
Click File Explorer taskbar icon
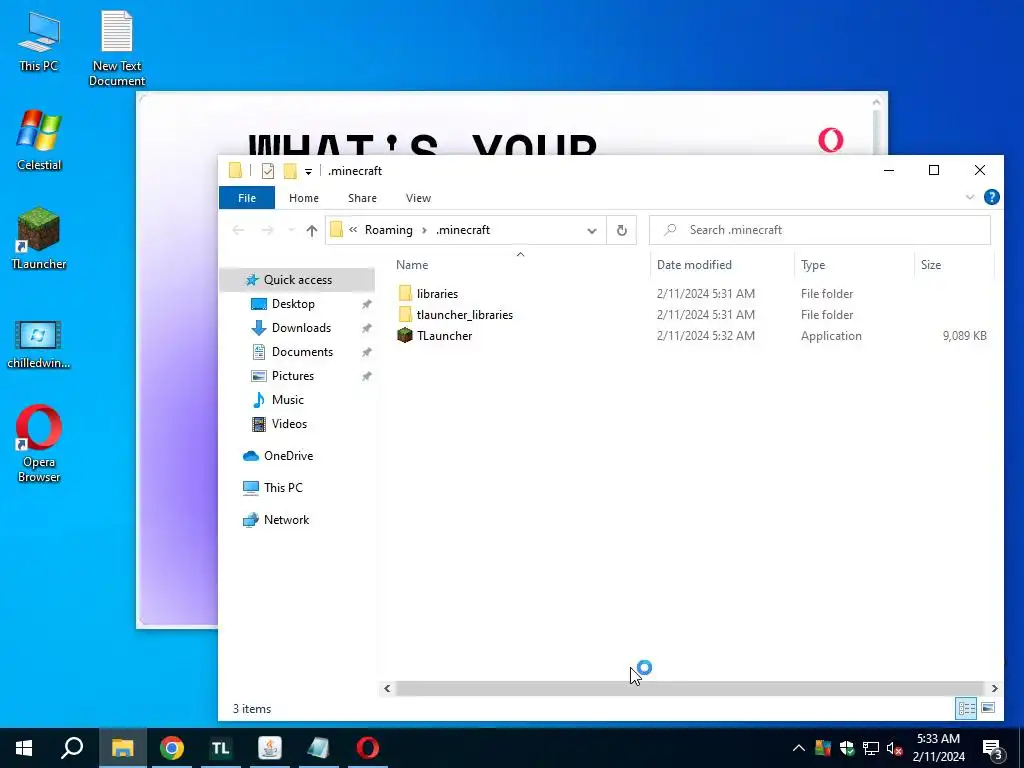point(122,748)
